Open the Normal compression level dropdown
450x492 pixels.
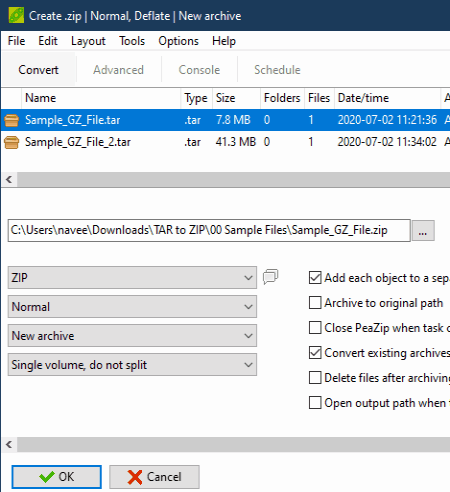coord(132,306)
